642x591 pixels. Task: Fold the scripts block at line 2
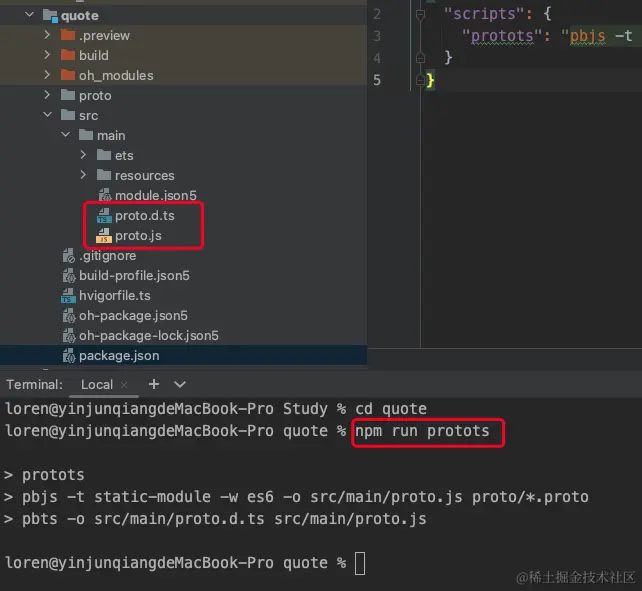click(420, 15)
